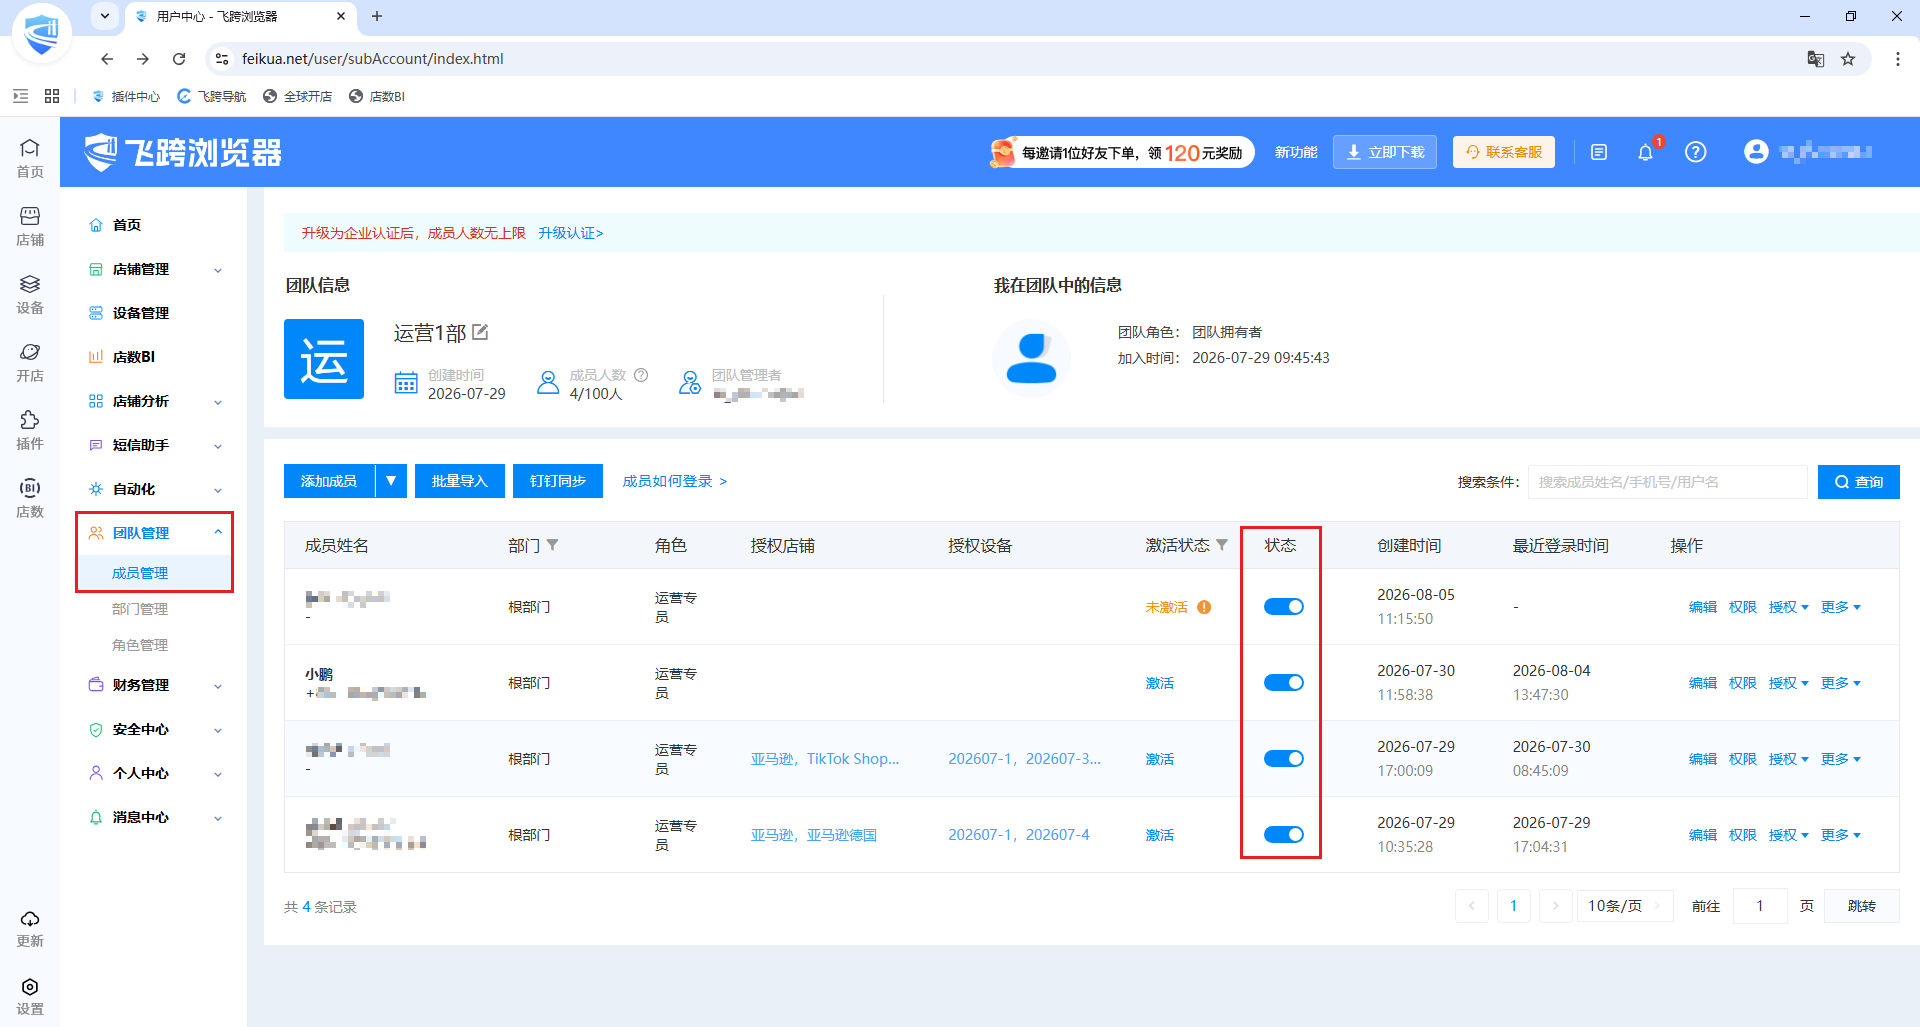1920x1027 pixels.
Task: Expand the 店铺管理 menu
Action: point(154,269)
